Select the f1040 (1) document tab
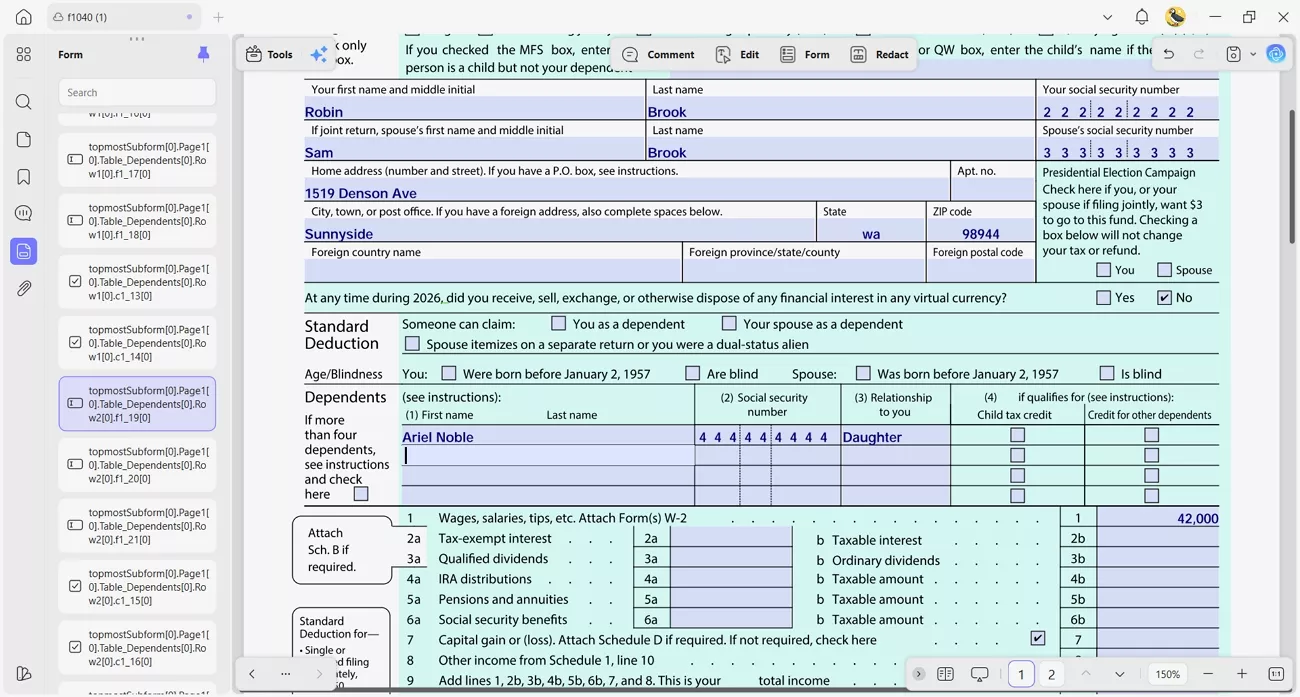 pyautogui.click(x=122, y=17)
